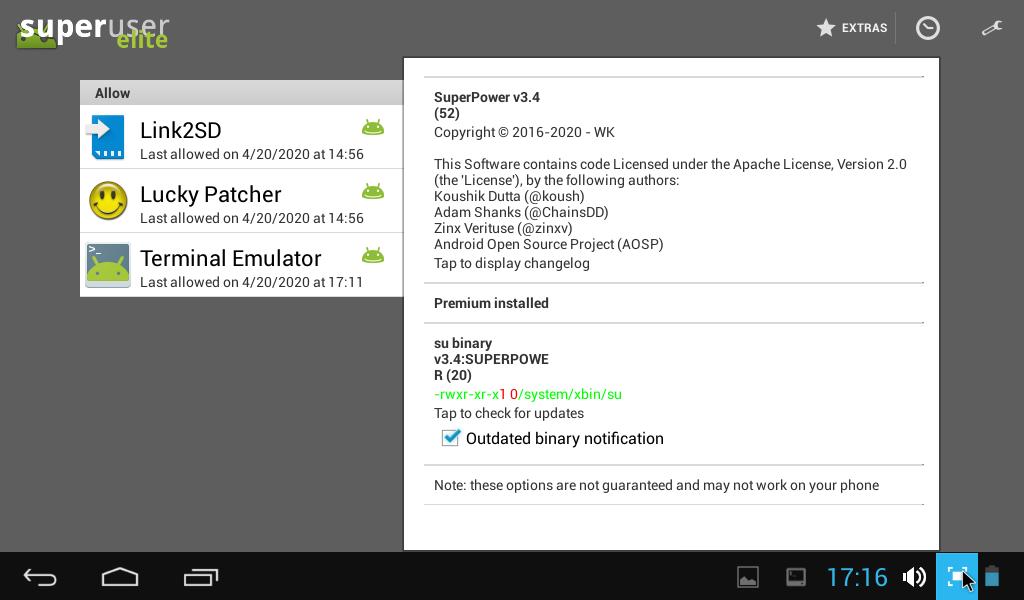Click the Copyright 2016-2020 - WK line
Viewport: 1024px width, 600px height.
click(524, 133)
